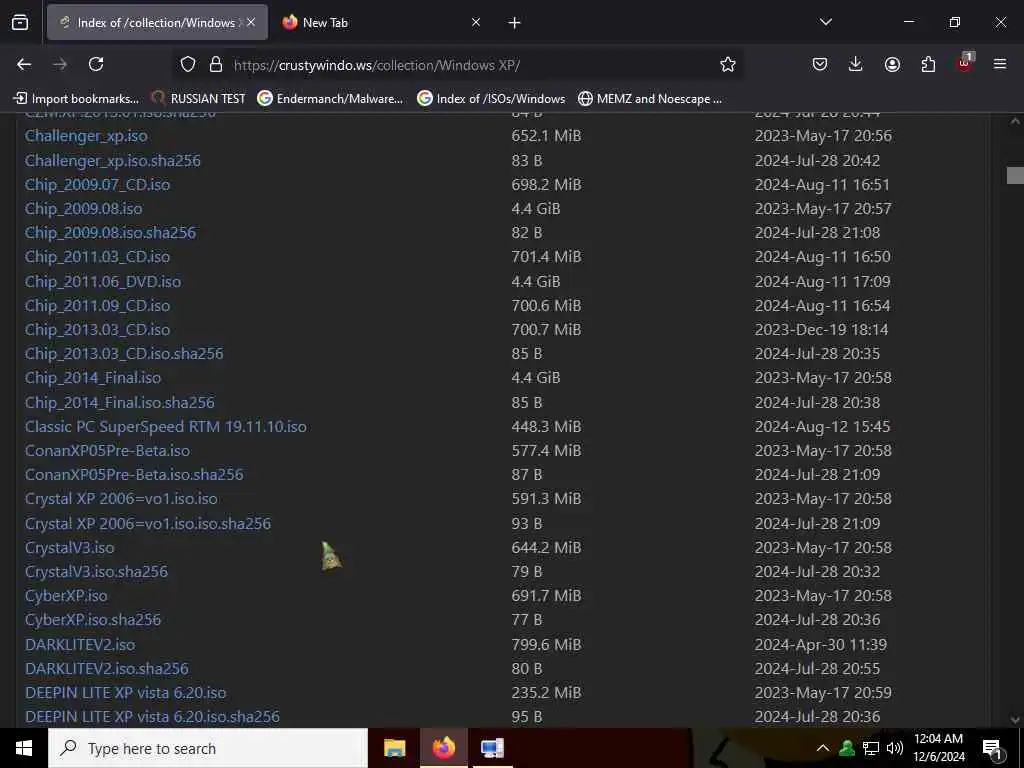Screen dimensions: 1024x768
Task: Download Chip_2011.03_CD.iso
Action: (97, 257)
